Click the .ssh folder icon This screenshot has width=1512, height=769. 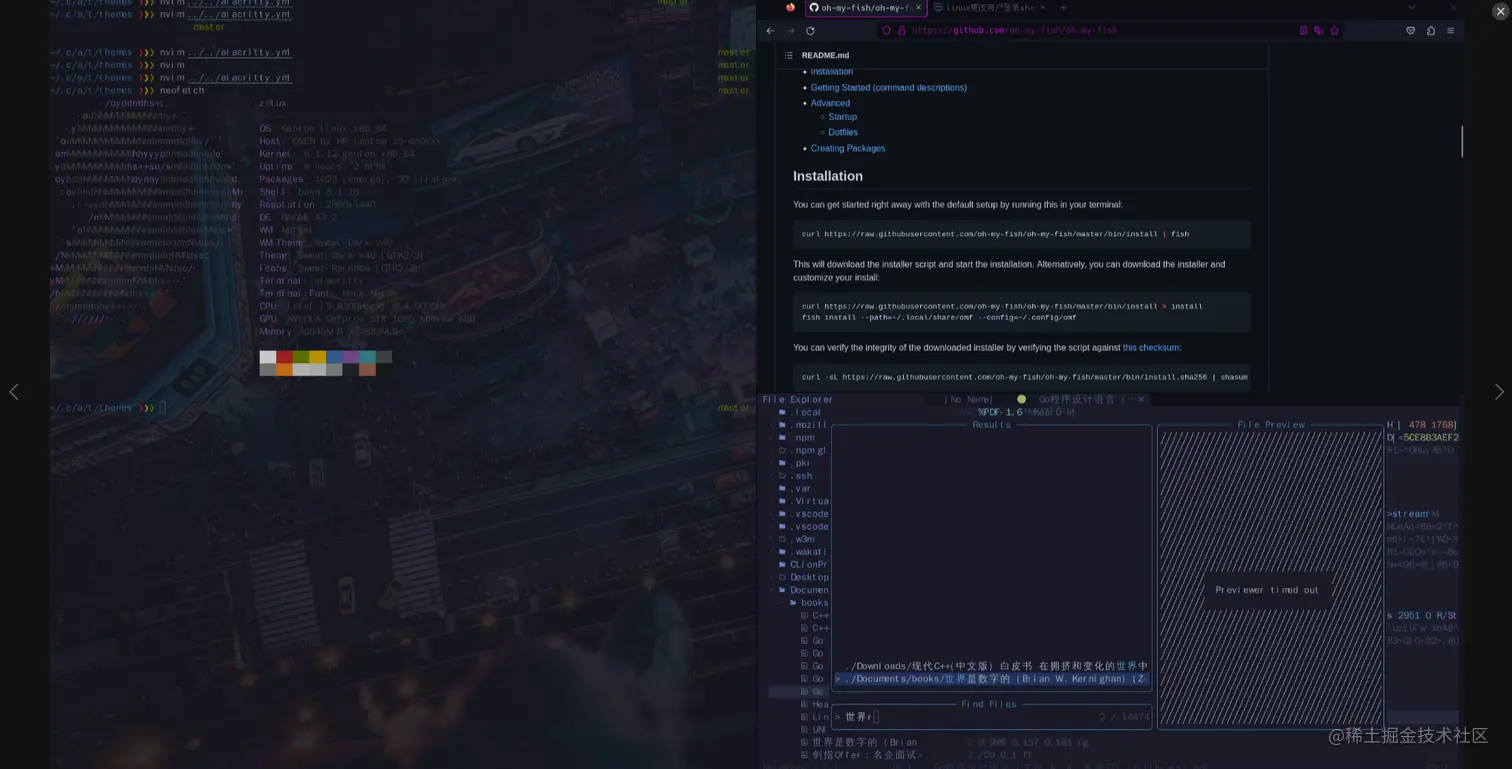coord(782,476)
